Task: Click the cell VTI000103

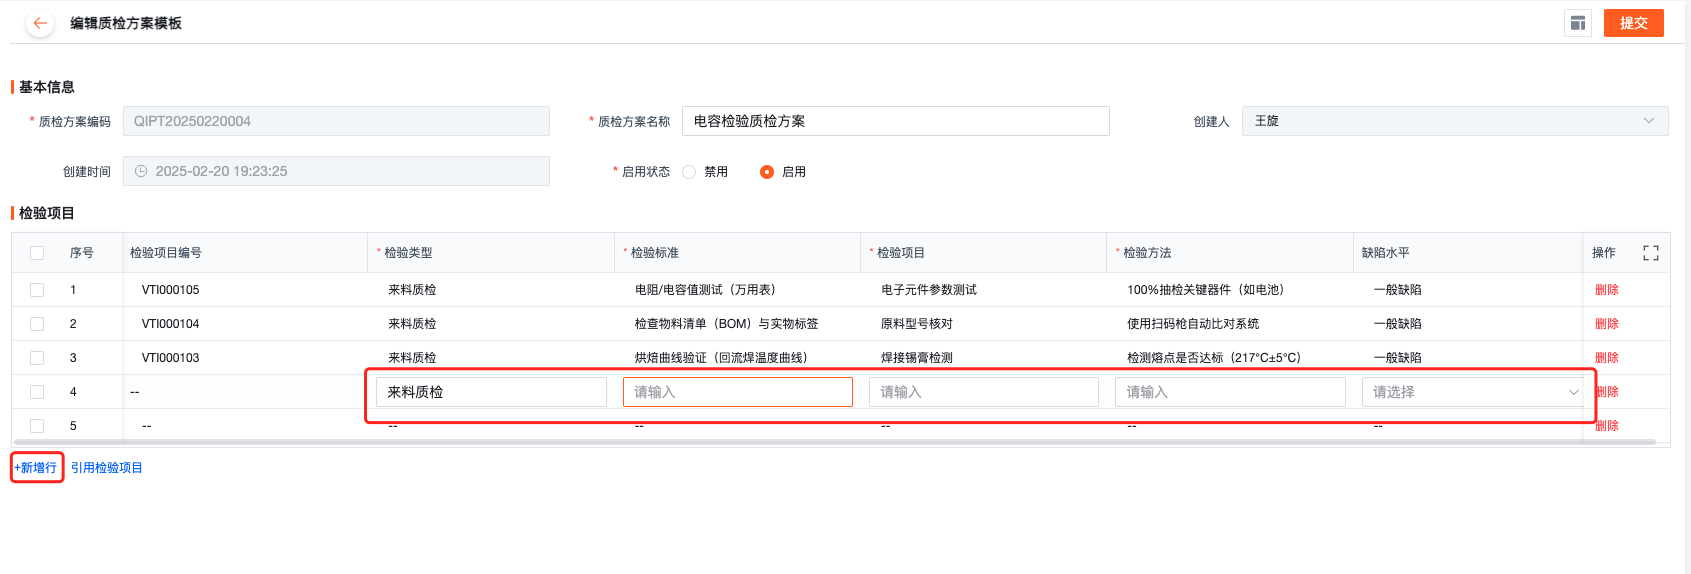Action: 171,358
